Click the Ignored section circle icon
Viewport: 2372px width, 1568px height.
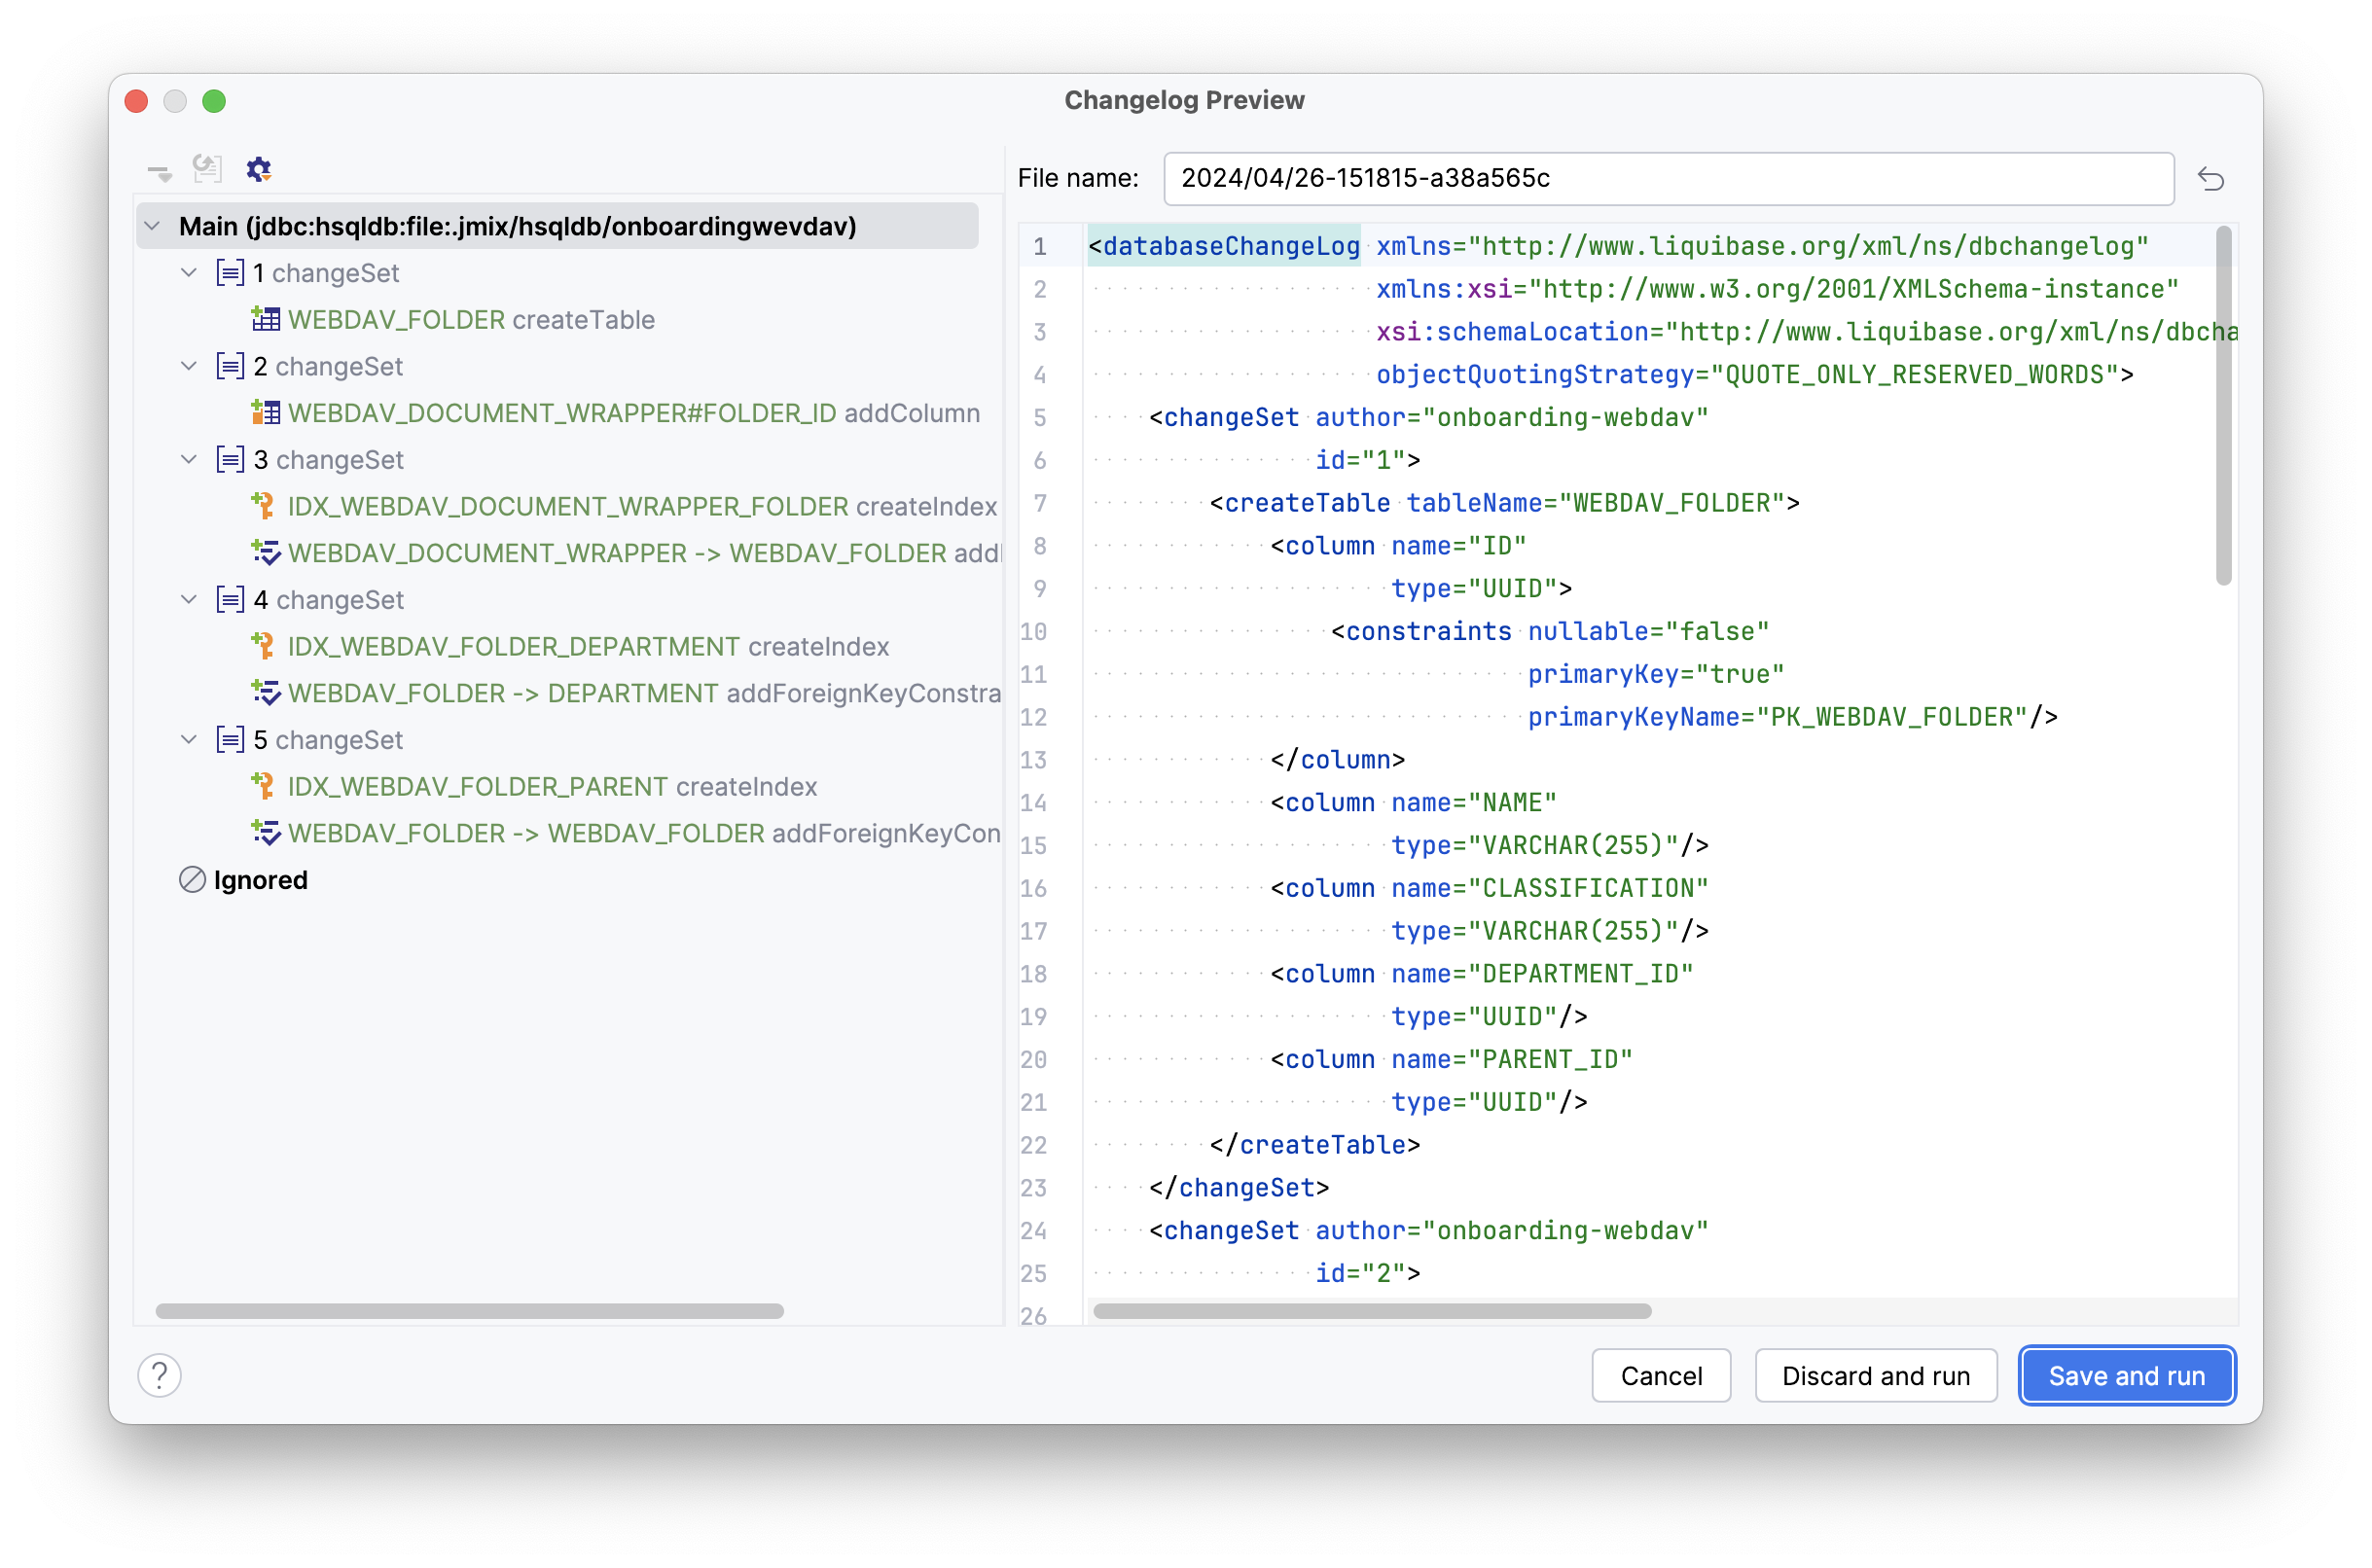[x=192, y=879]
